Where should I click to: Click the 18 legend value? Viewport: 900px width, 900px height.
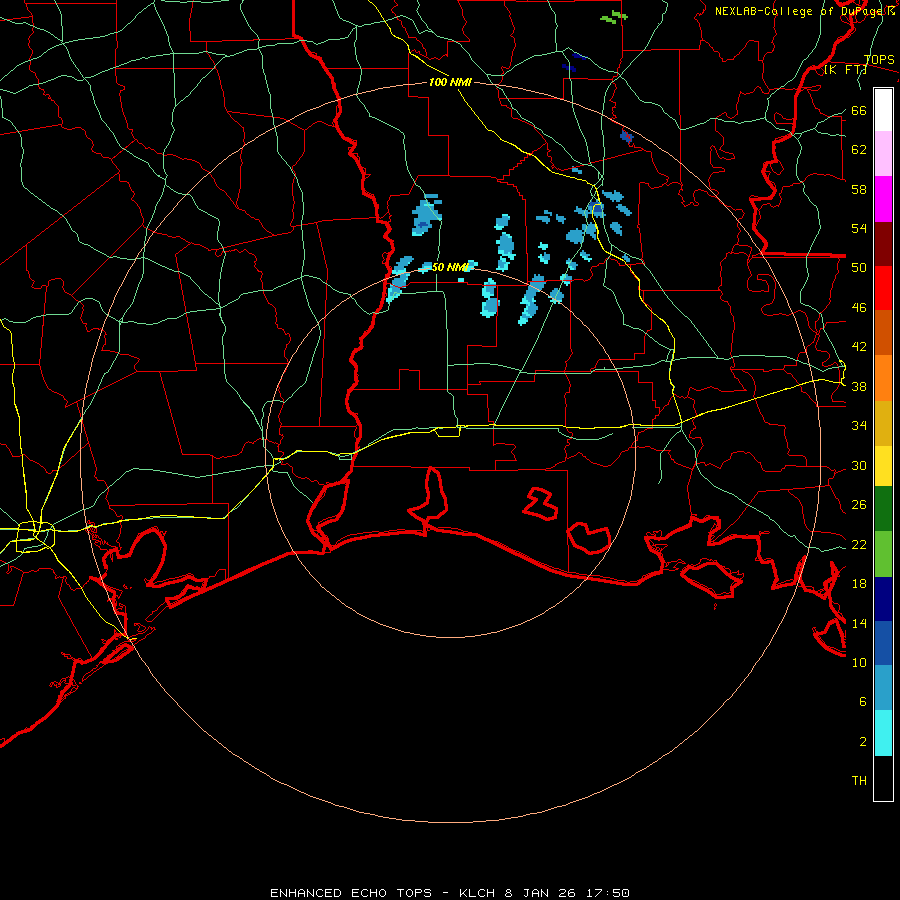[x=859, y=584]
